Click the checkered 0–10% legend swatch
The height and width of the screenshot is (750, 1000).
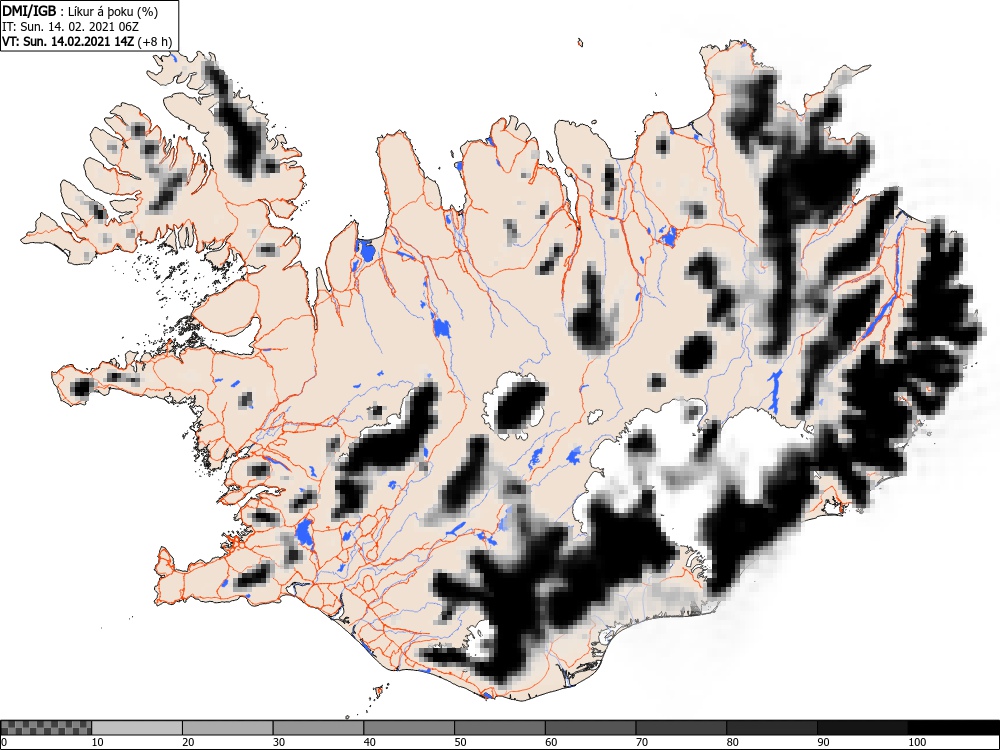click(x=46, y=728)
